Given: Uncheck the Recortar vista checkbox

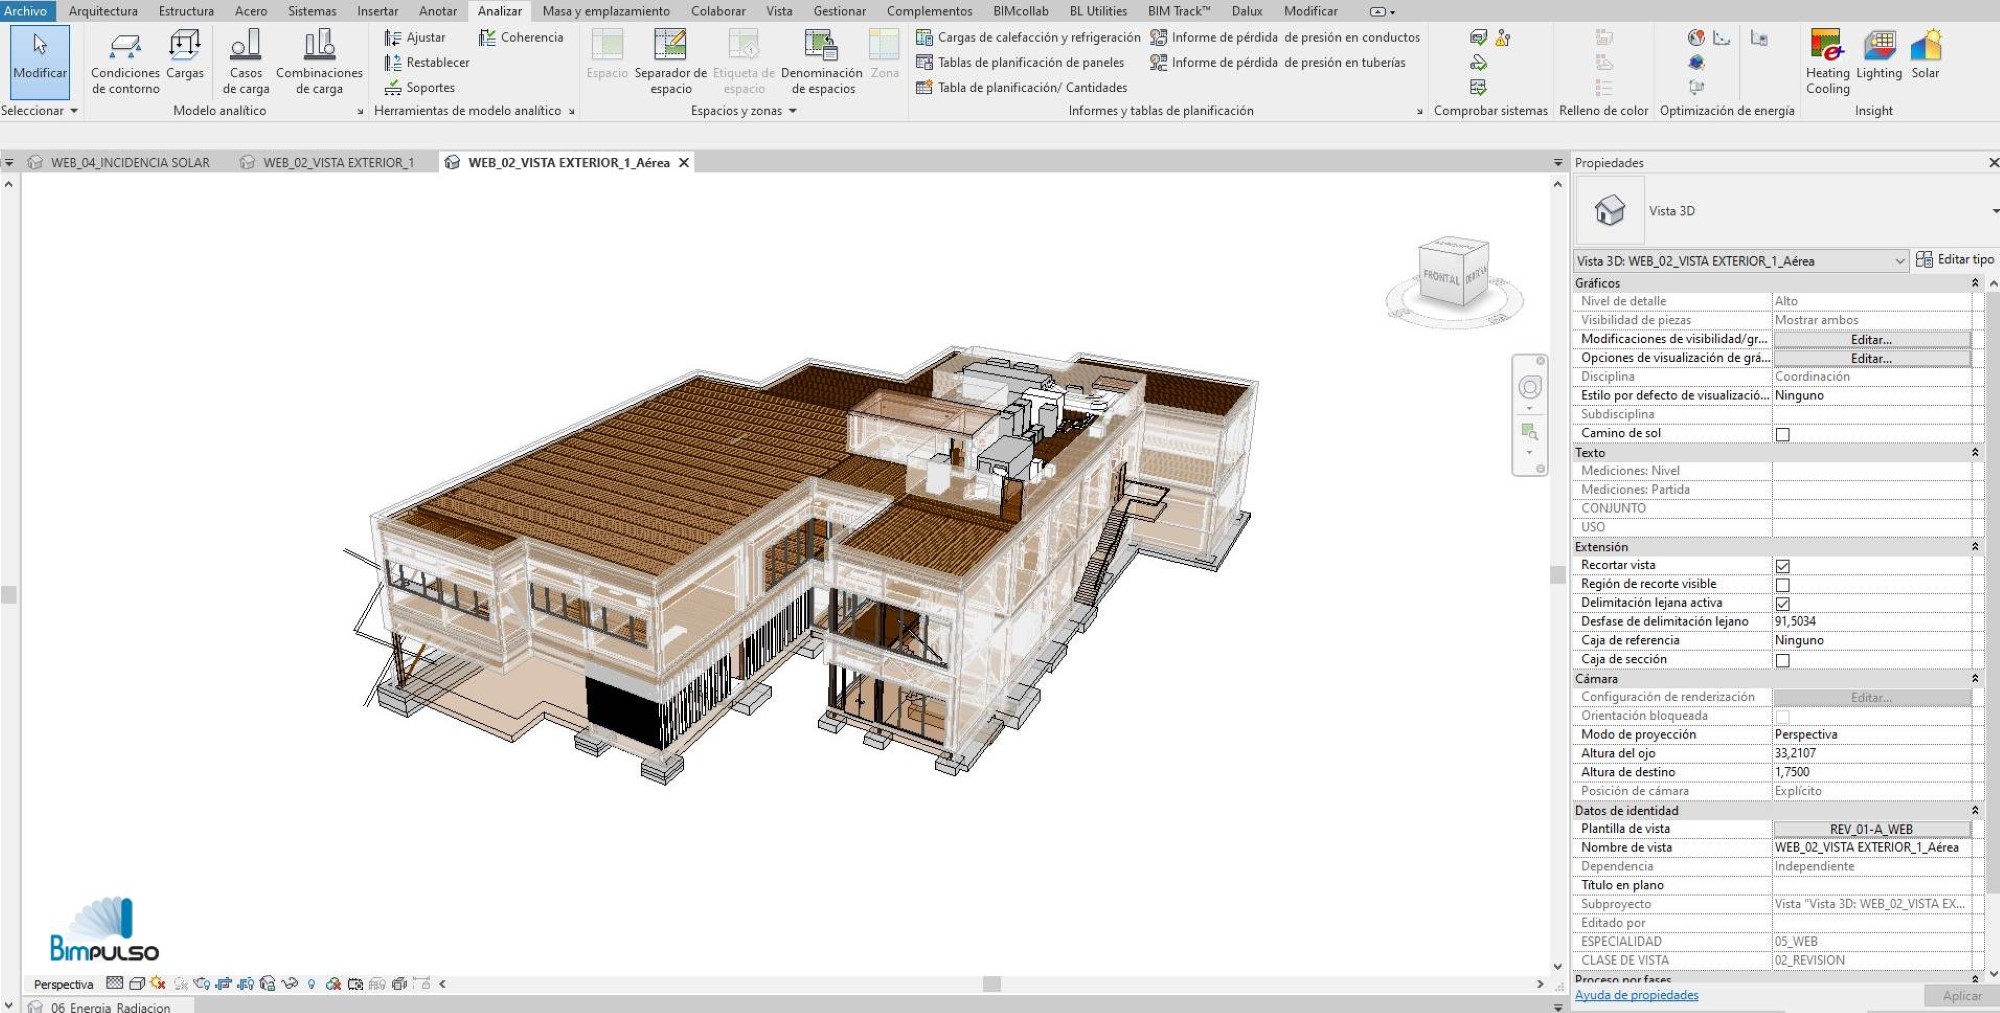Looking at the screenshot, I should pyautogui.click(x=1782, y=566).
